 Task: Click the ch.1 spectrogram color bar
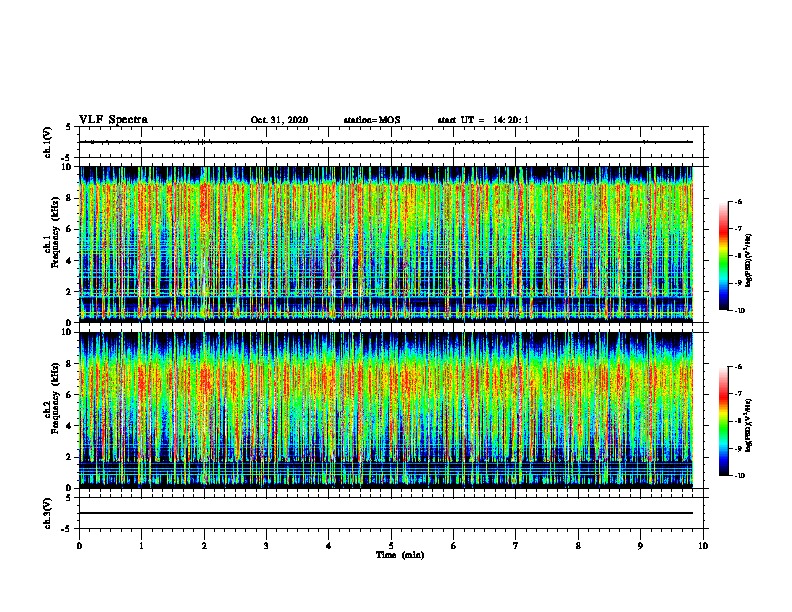[723, 256]
